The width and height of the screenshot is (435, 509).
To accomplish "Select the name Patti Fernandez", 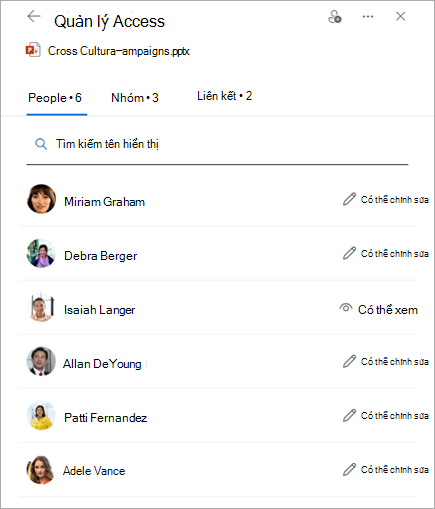I will click(x=105, y=418).
